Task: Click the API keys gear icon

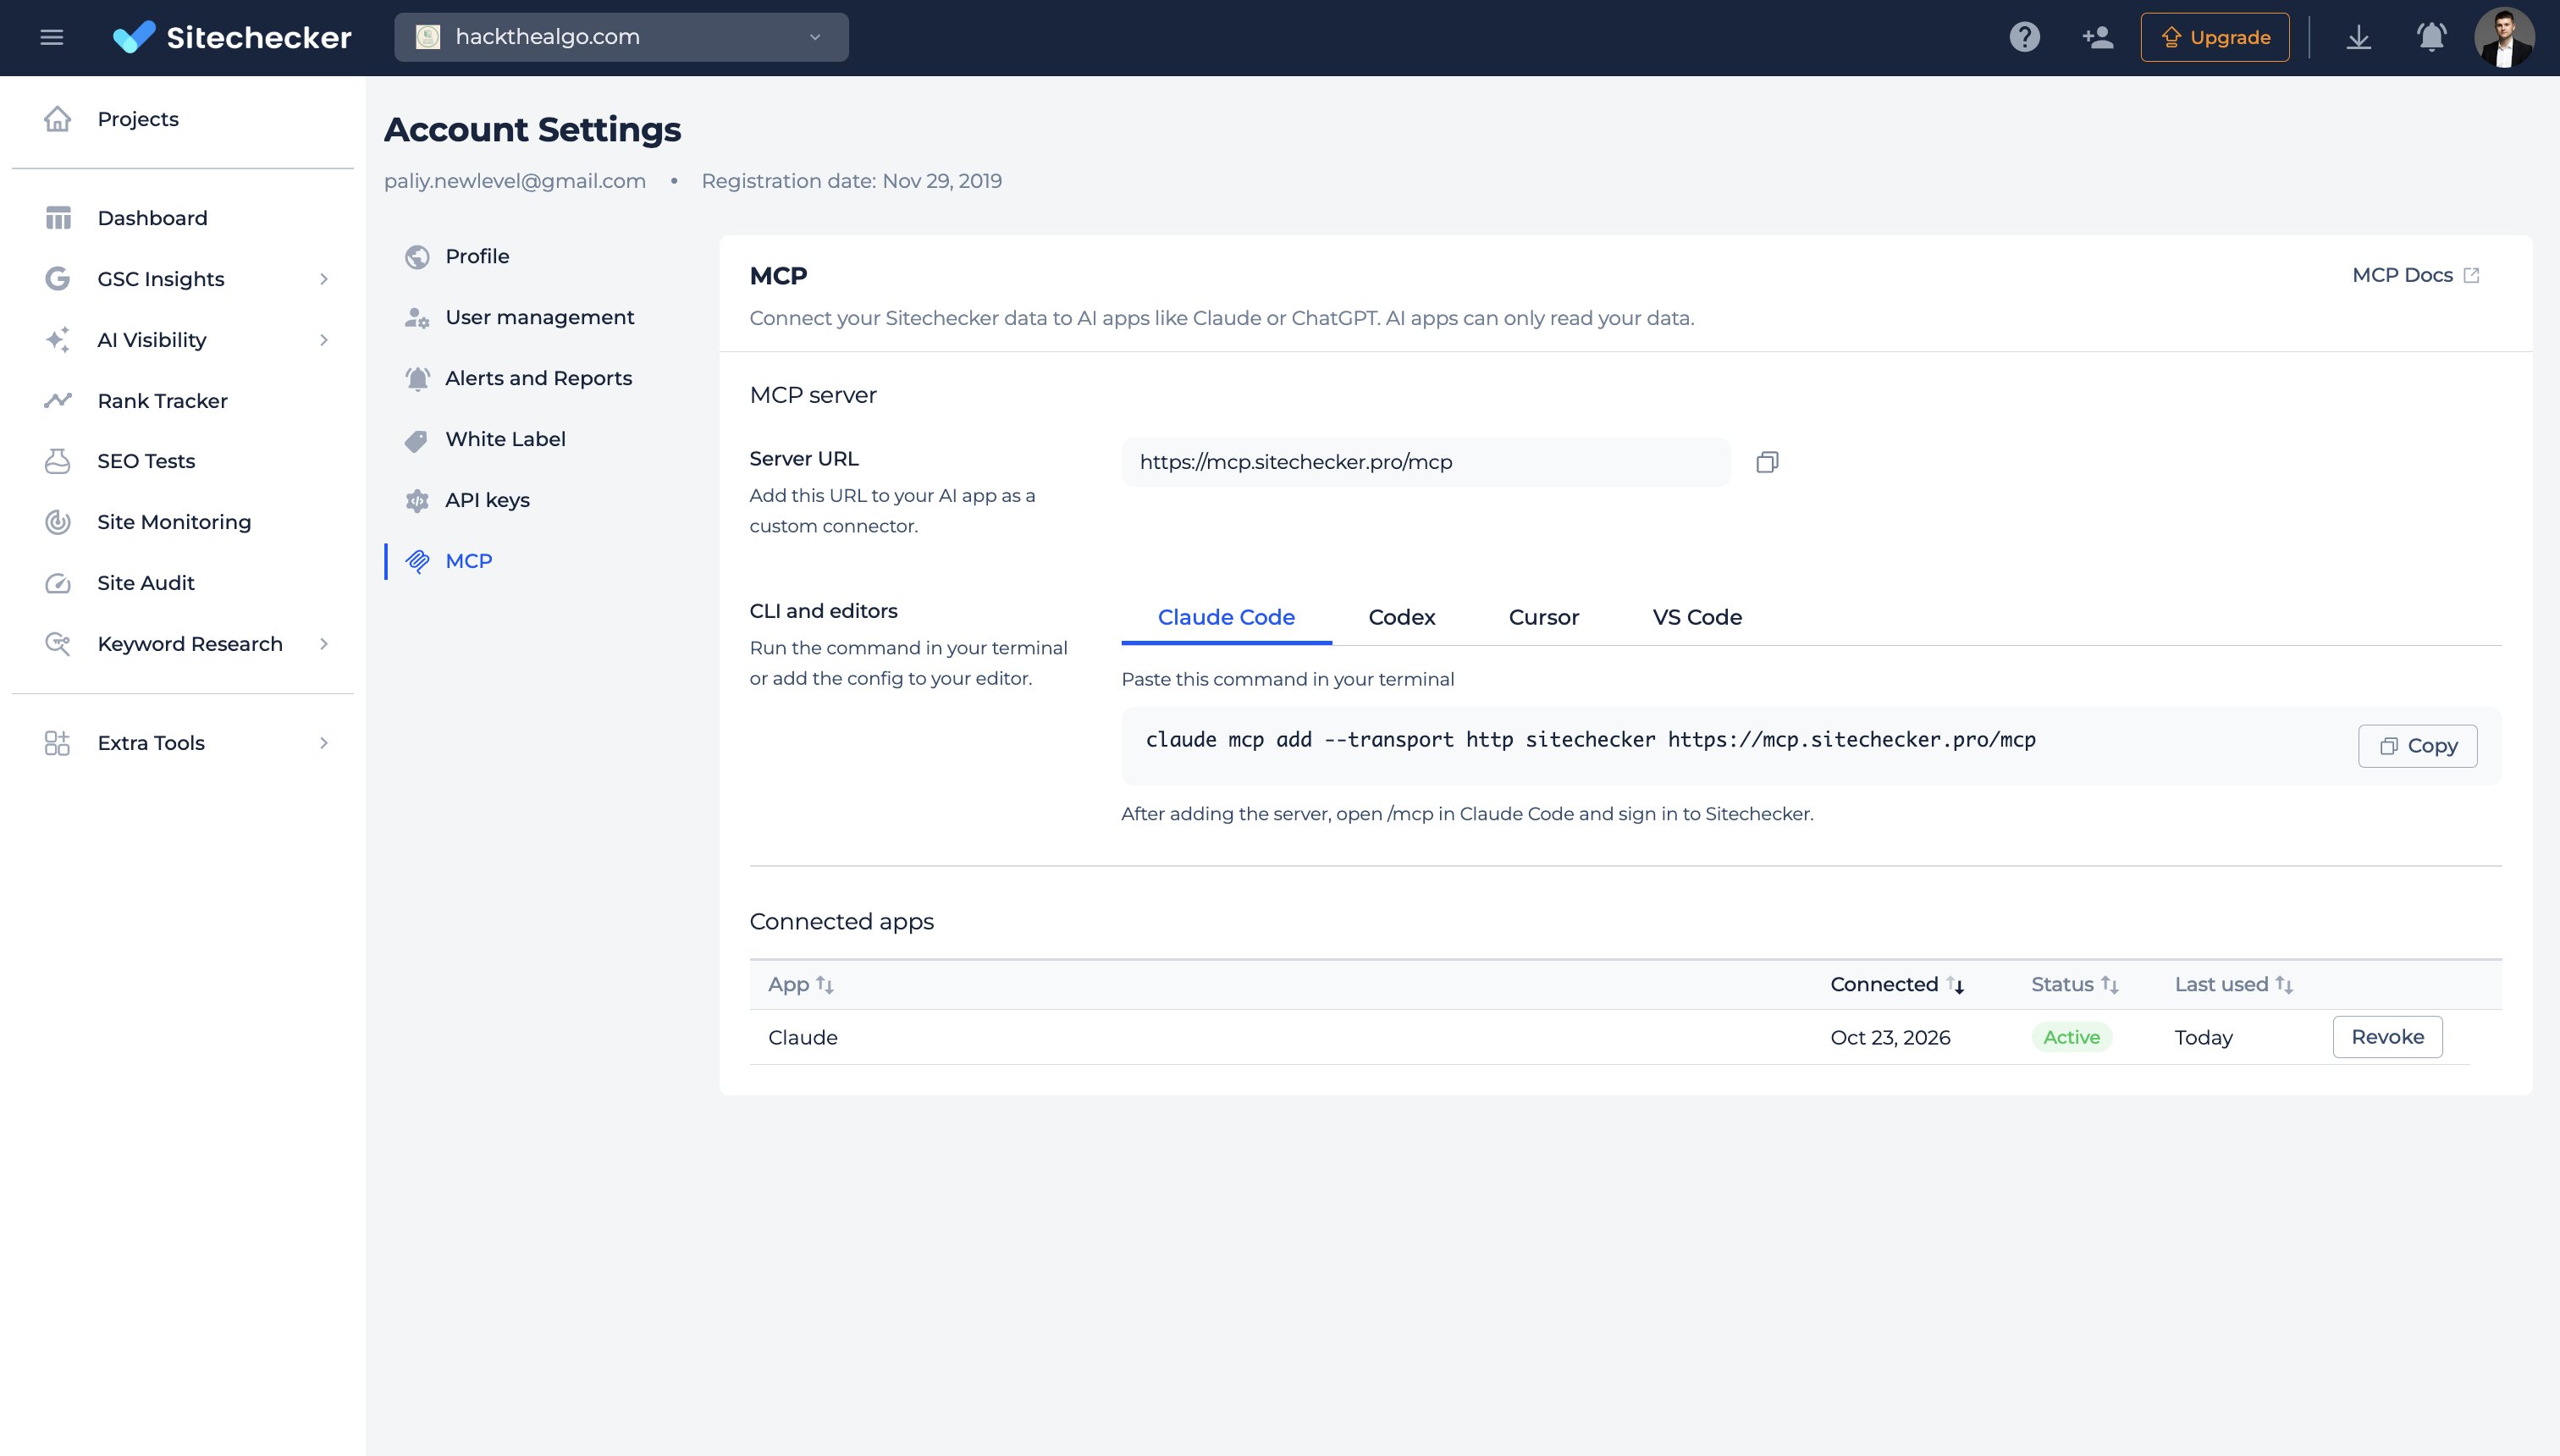Action: 417,500
